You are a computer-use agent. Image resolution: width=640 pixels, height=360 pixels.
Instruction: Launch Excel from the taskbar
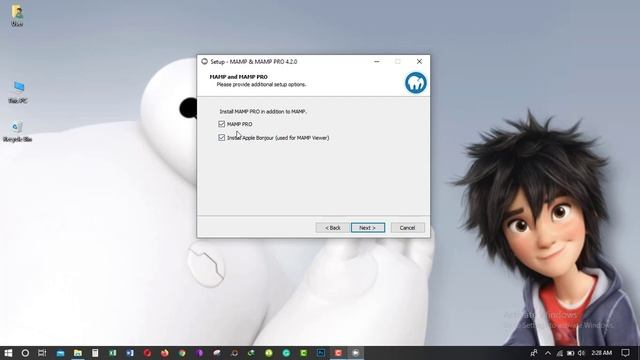click(113, 353)
